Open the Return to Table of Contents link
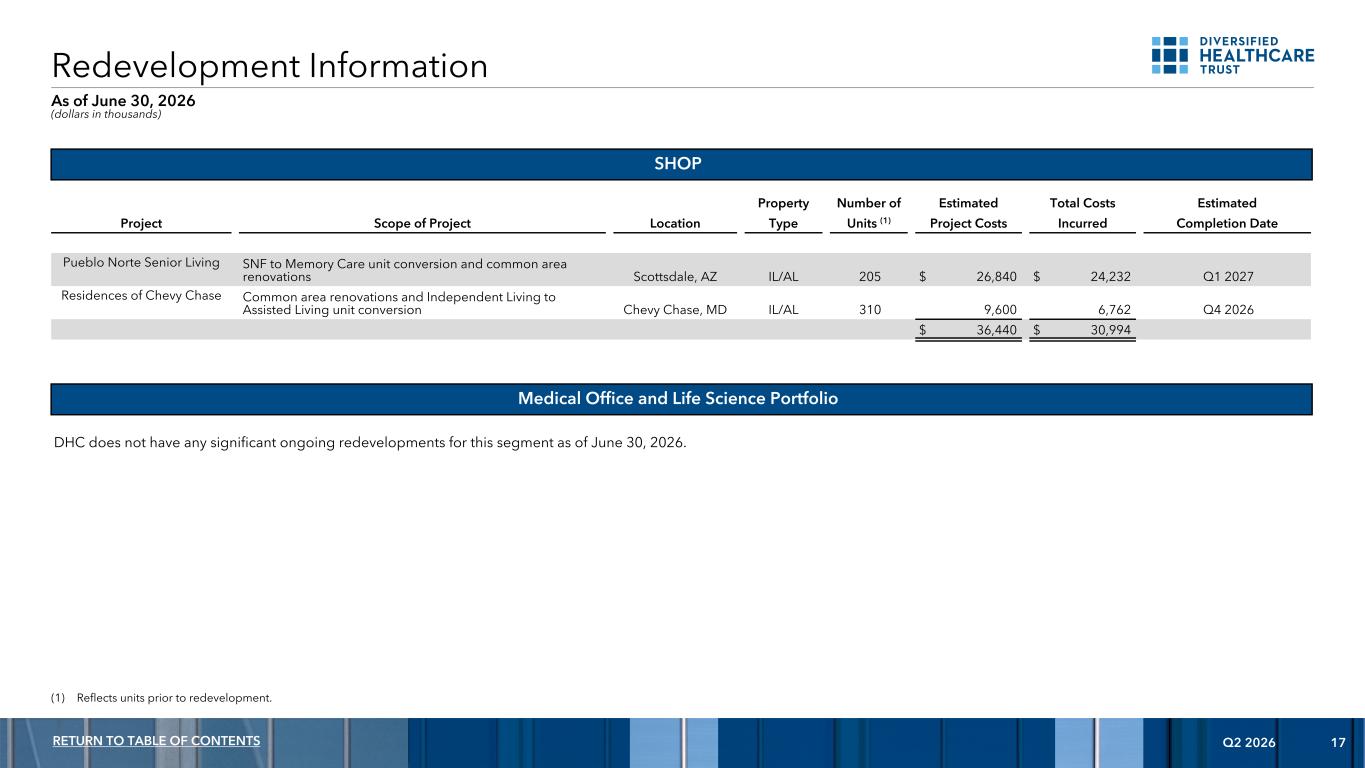 (x=156, y=741)
